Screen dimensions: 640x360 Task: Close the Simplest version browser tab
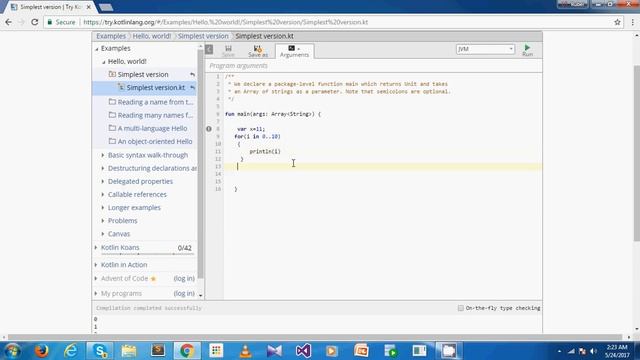pyautogui.click(x=89, y=7)
